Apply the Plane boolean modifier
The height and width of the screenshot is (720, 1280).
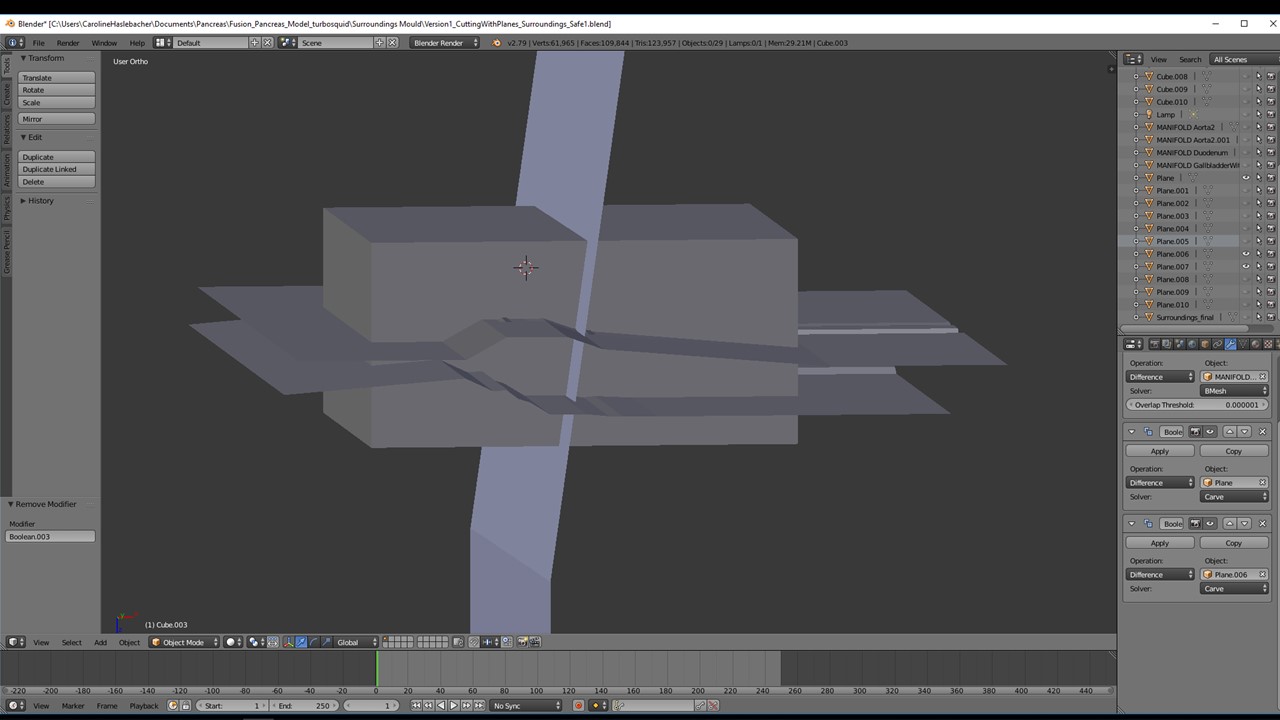coord(1160,451)
